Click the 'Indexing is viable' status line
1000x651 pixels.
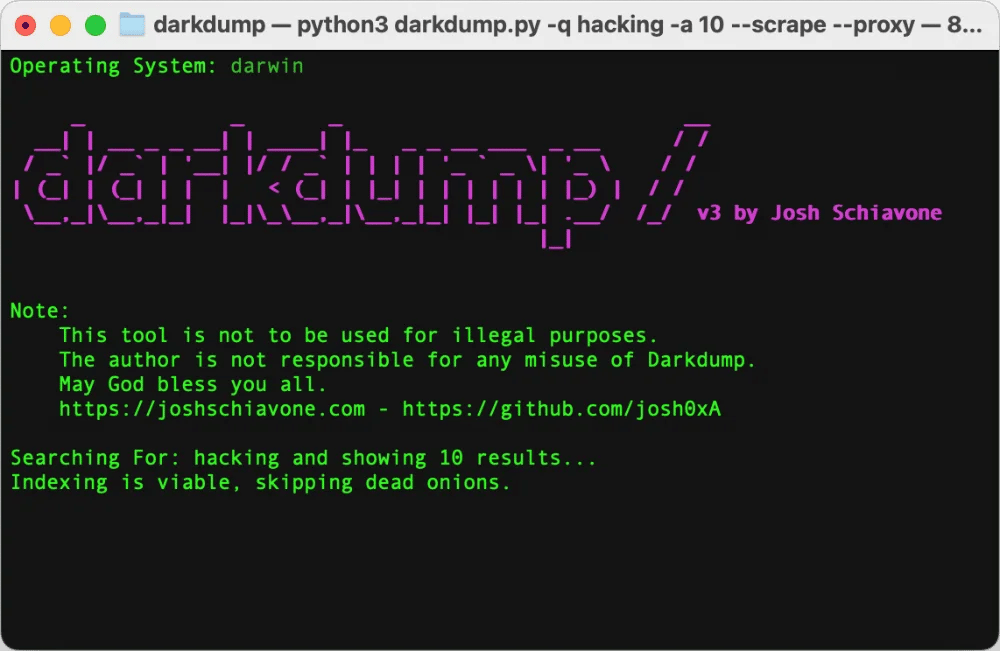[x=260, y=483]
